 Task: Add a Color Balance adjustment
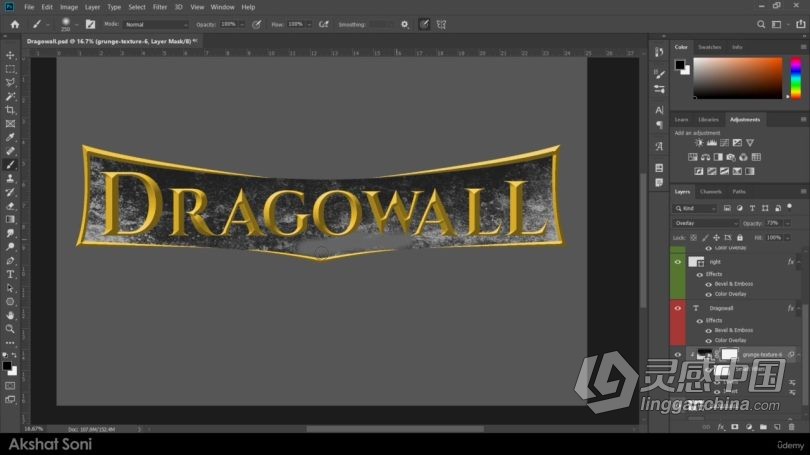706,157
